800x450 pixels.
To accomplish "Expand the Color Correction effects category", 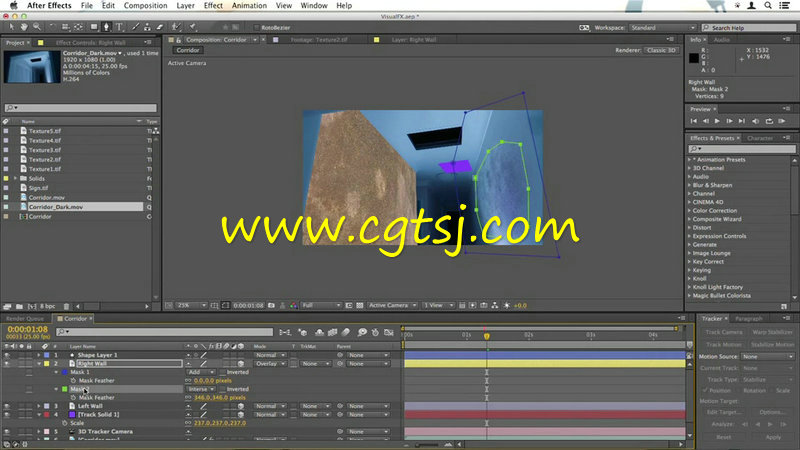I will pyautogui.click(x=690, y=211).
